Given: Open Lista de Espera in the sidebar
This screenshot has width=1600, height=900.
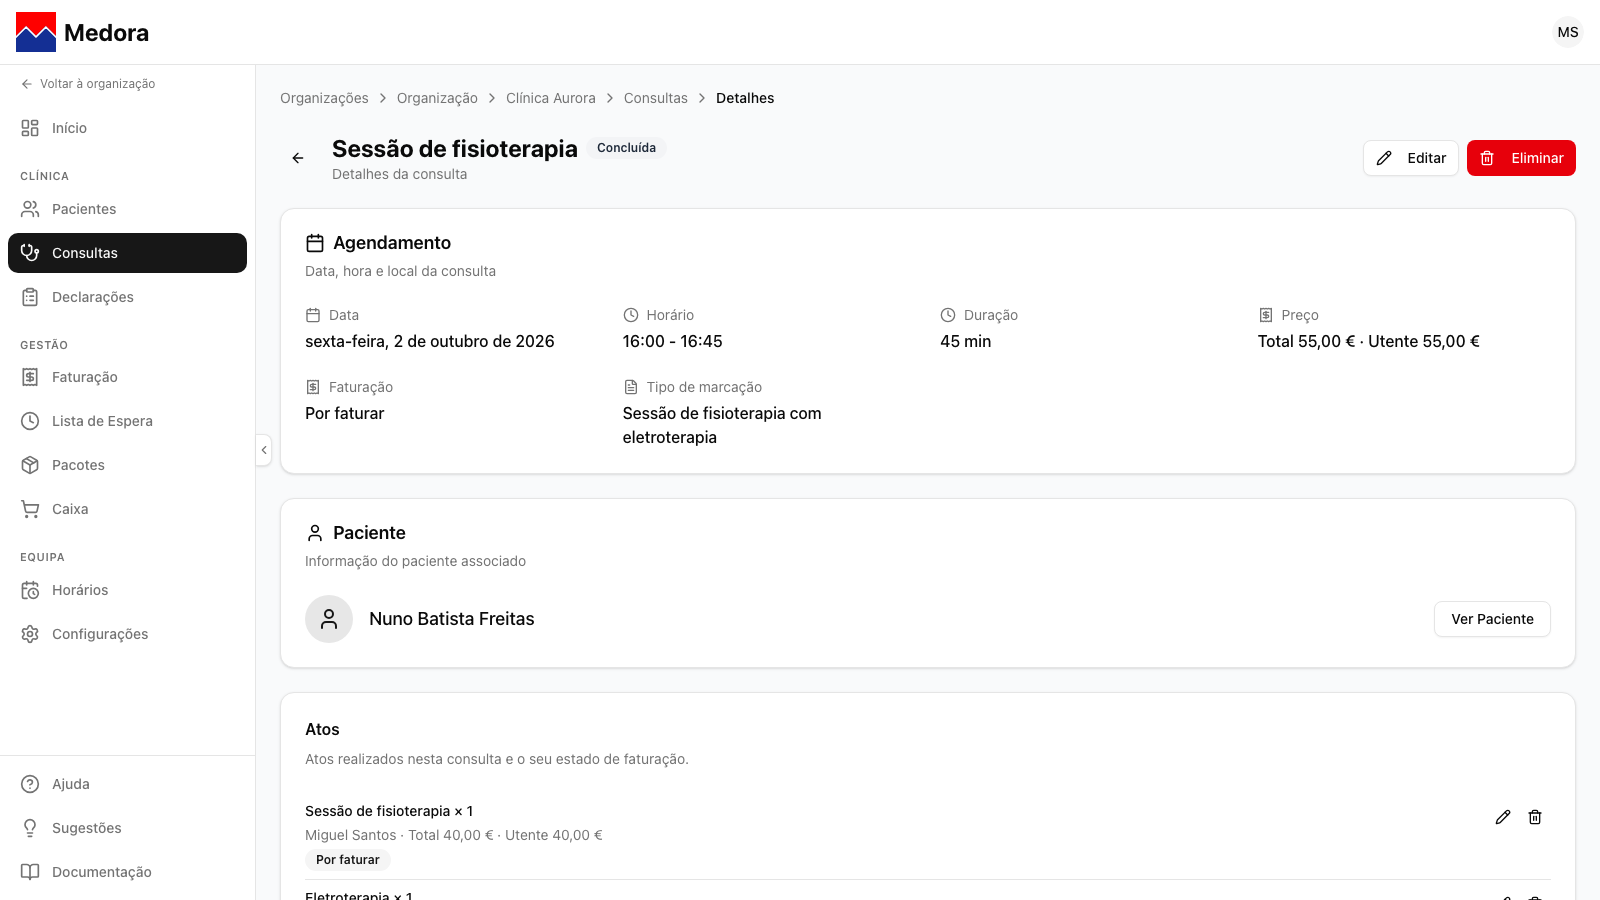Looking at the screenshot, I should pyautogui.click(x=127, y=421).
